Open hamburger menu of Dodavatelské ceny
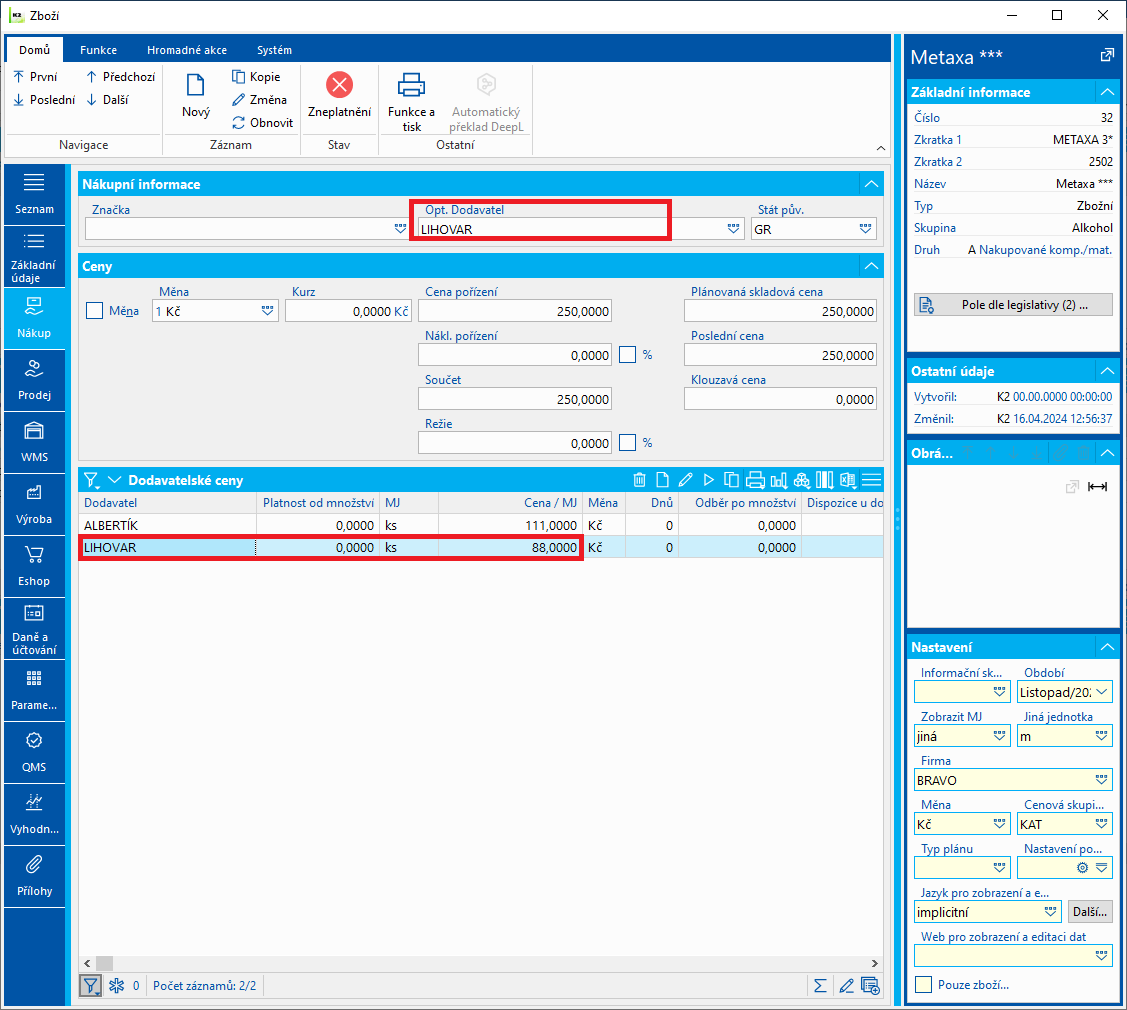The image size is (1127, 1010). (x=871, y=479)
